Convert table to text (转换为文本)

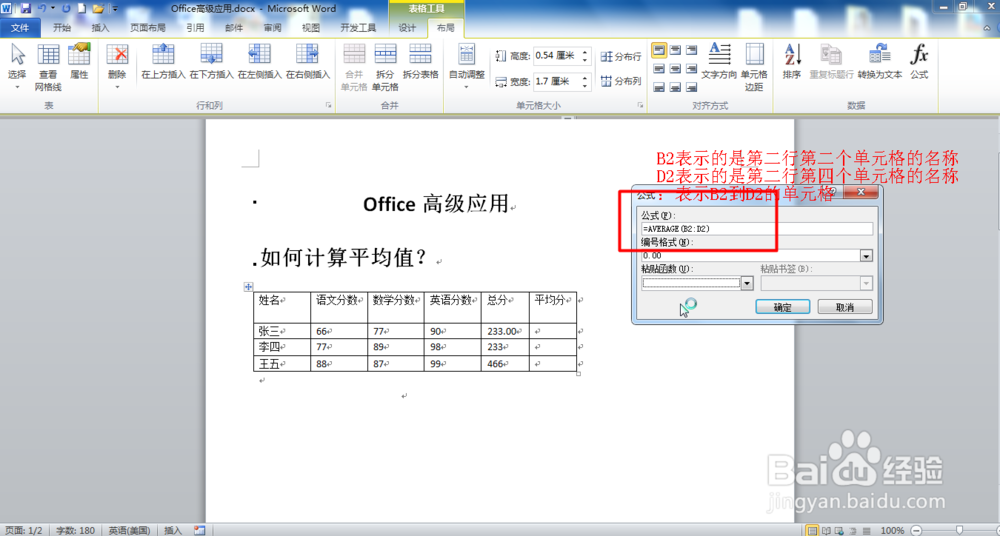[x=880, y=61]
